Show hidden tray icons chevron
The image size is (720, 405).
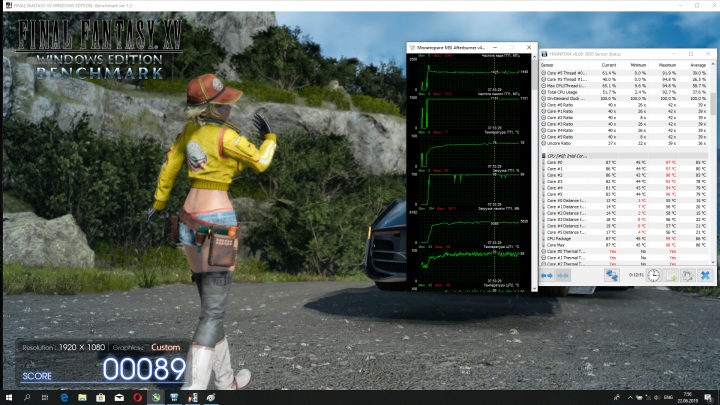[630, 398]
